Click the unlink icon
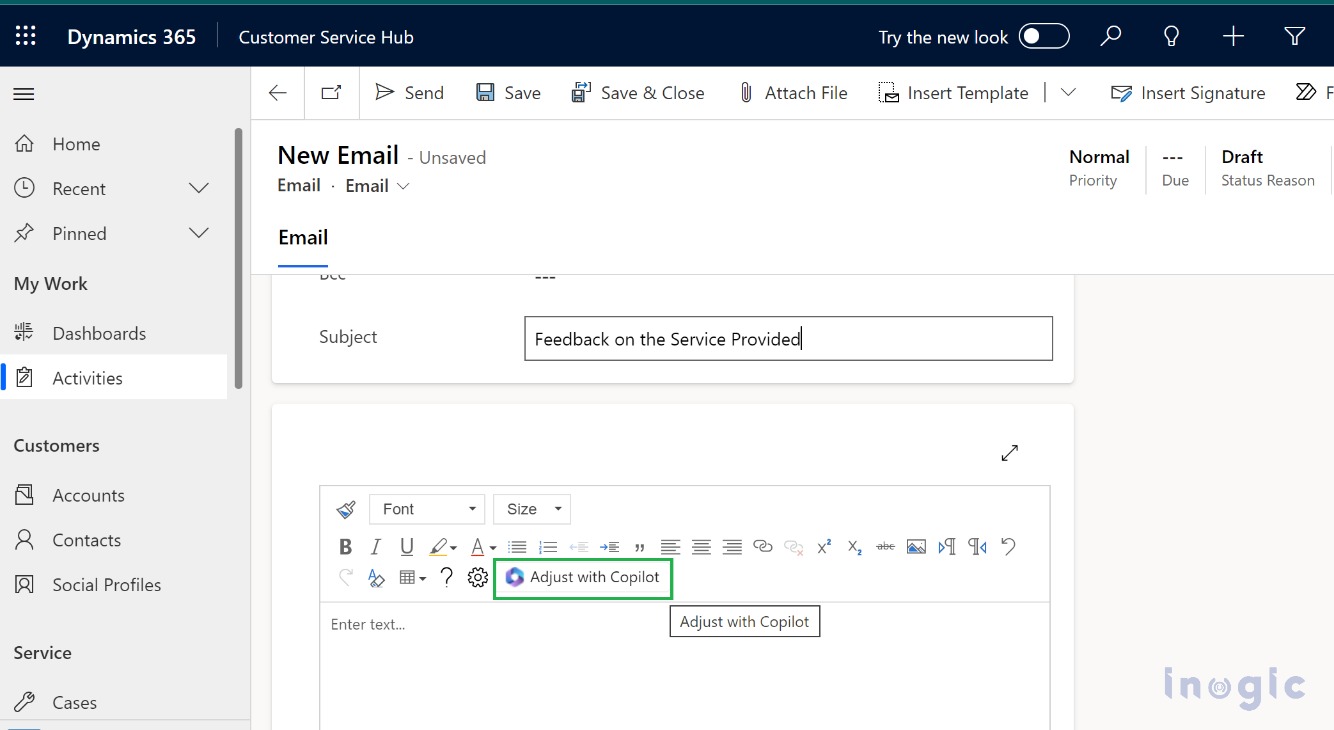The width and height of the screenshot is (1334, 730). coord(794,547)
